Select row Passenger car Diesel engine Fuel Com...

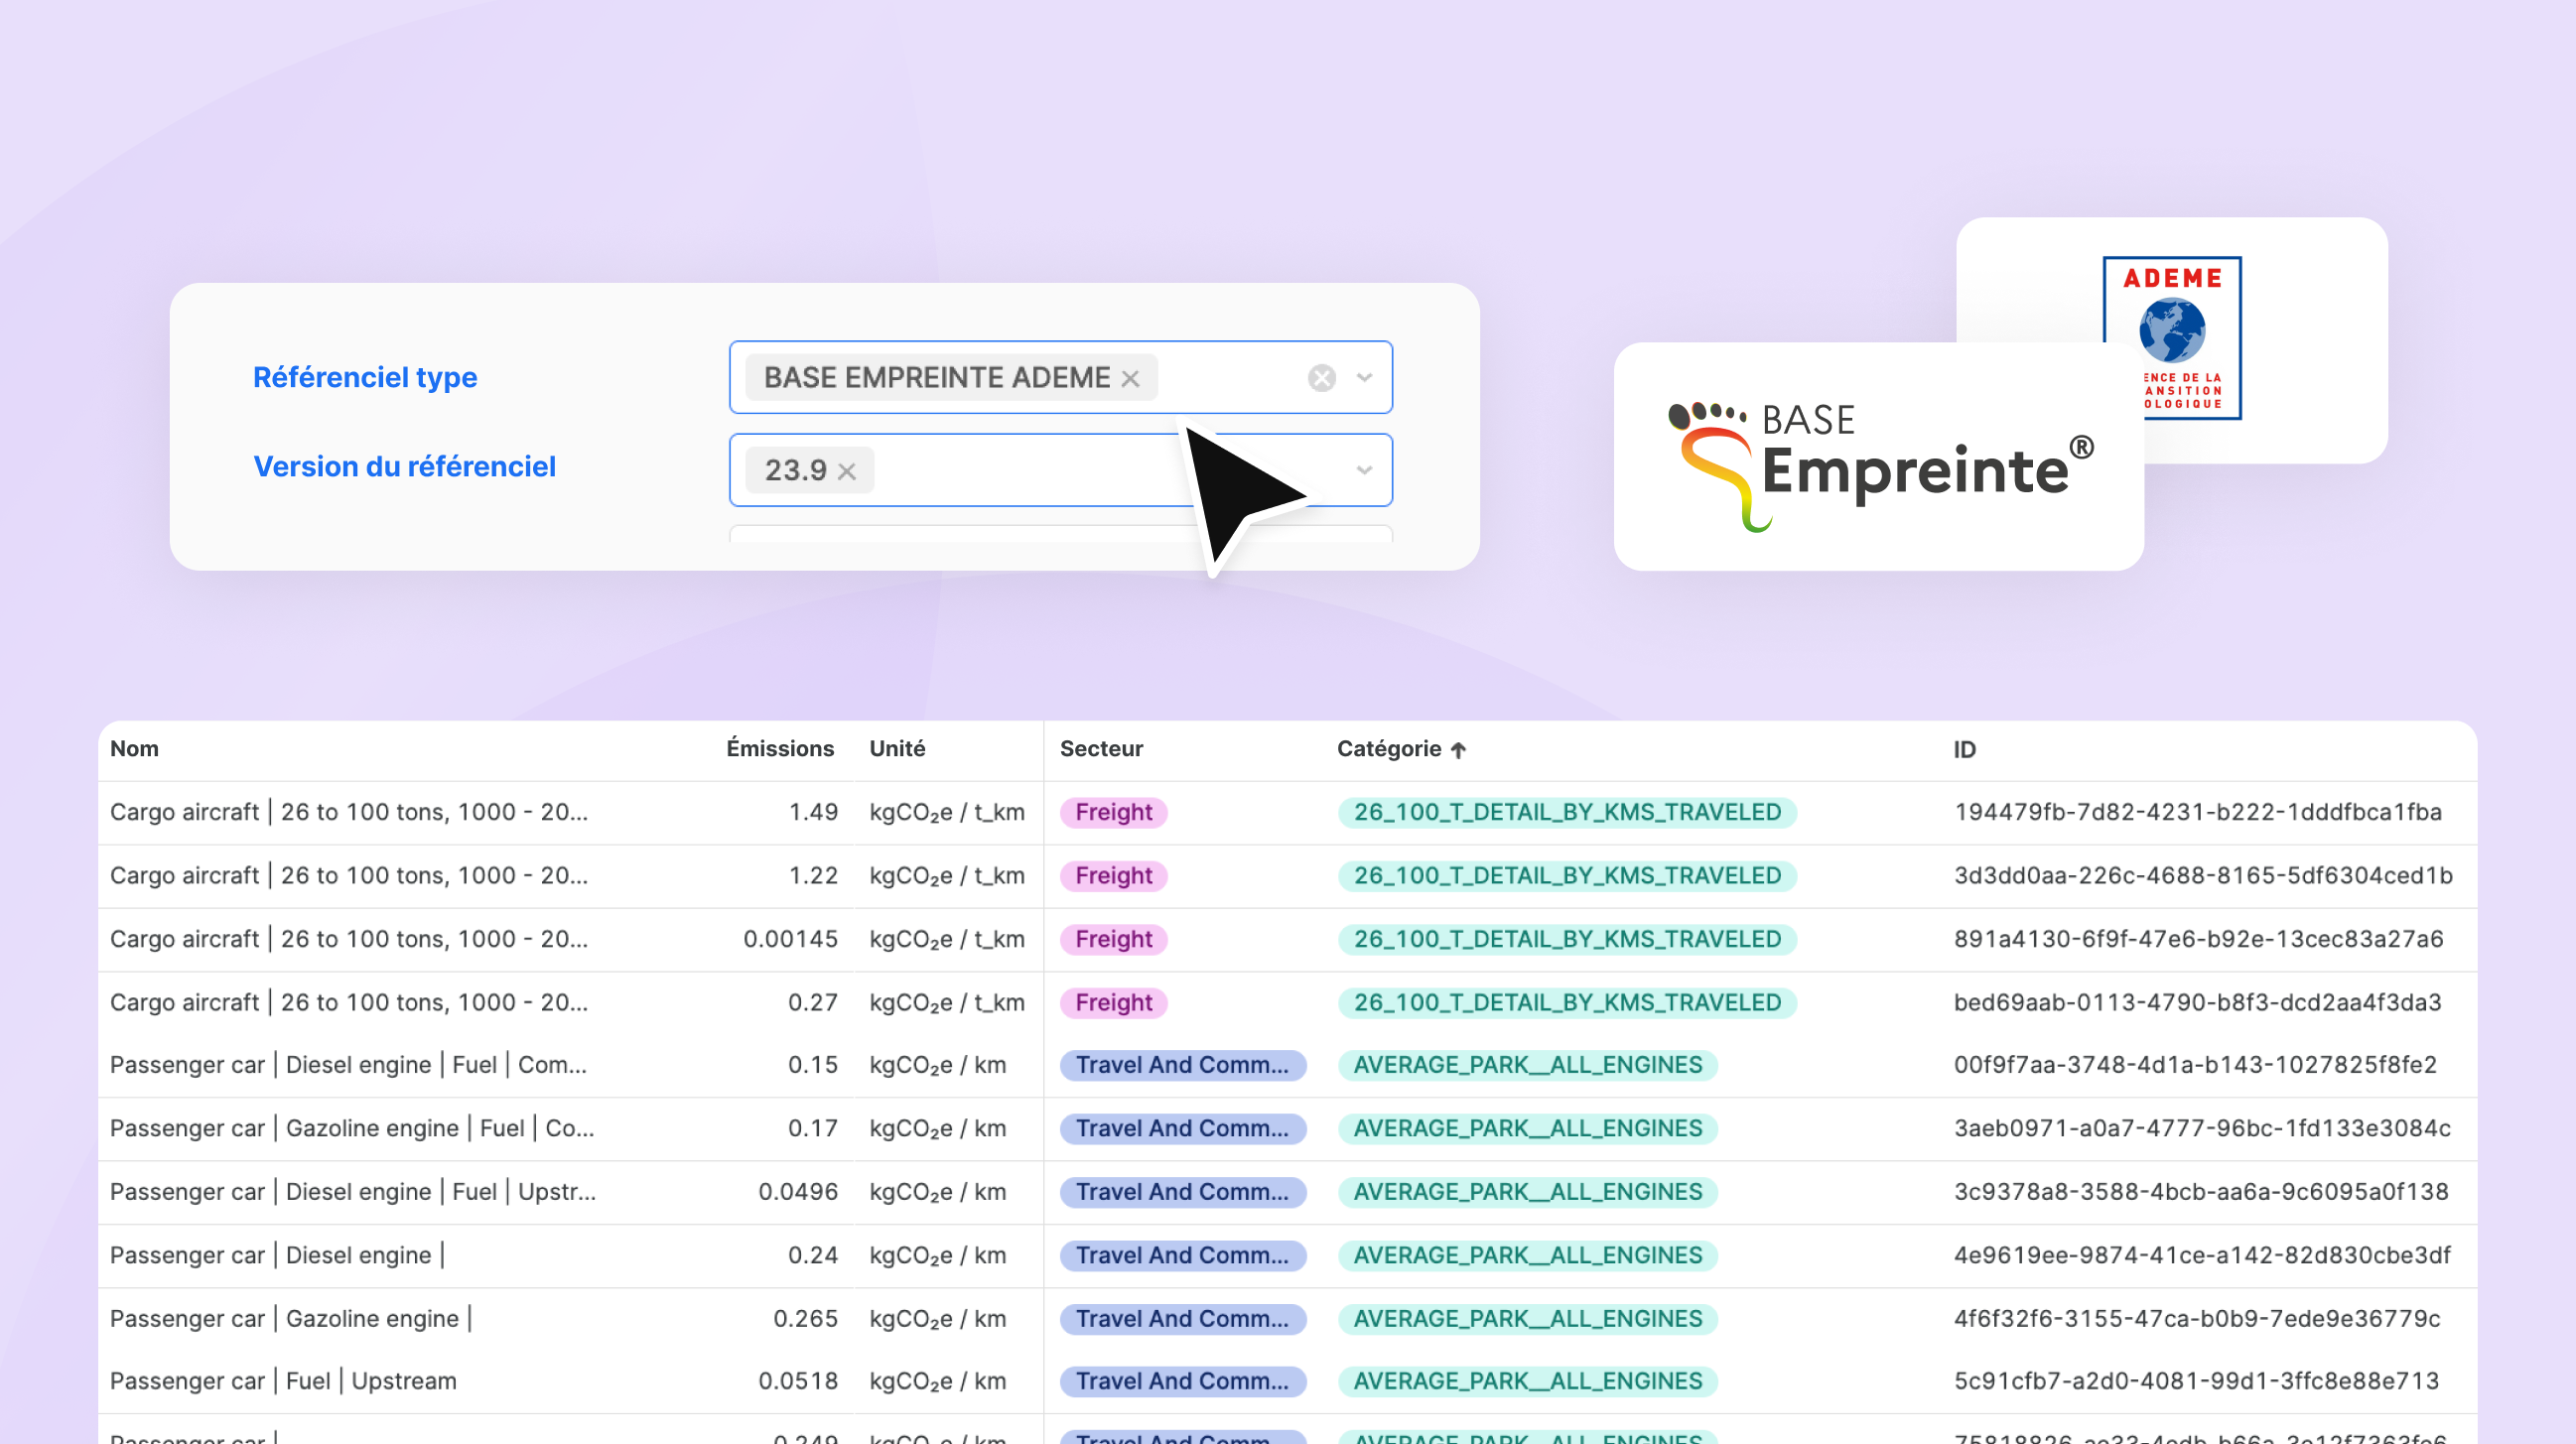1287,1065
